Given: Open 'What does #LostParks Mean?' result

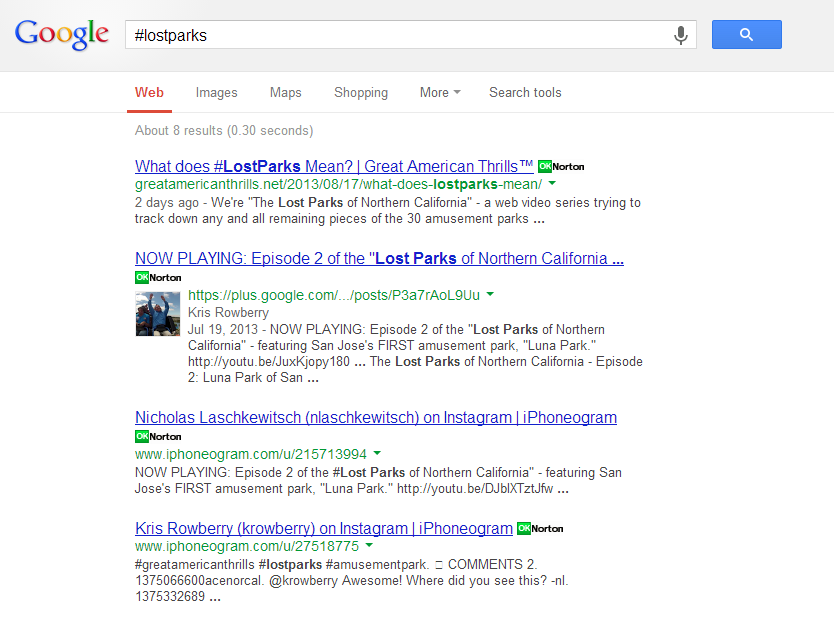Looking at the screenshot, I should point(334,166).
